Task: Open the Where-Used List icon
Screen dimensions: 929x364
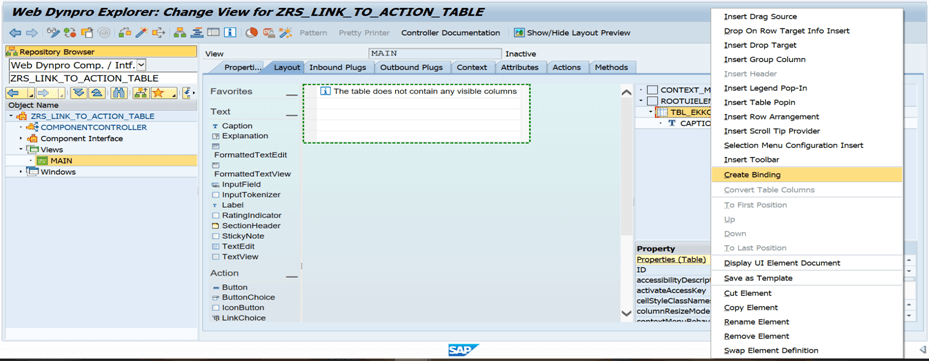Action: click(158, 33)
